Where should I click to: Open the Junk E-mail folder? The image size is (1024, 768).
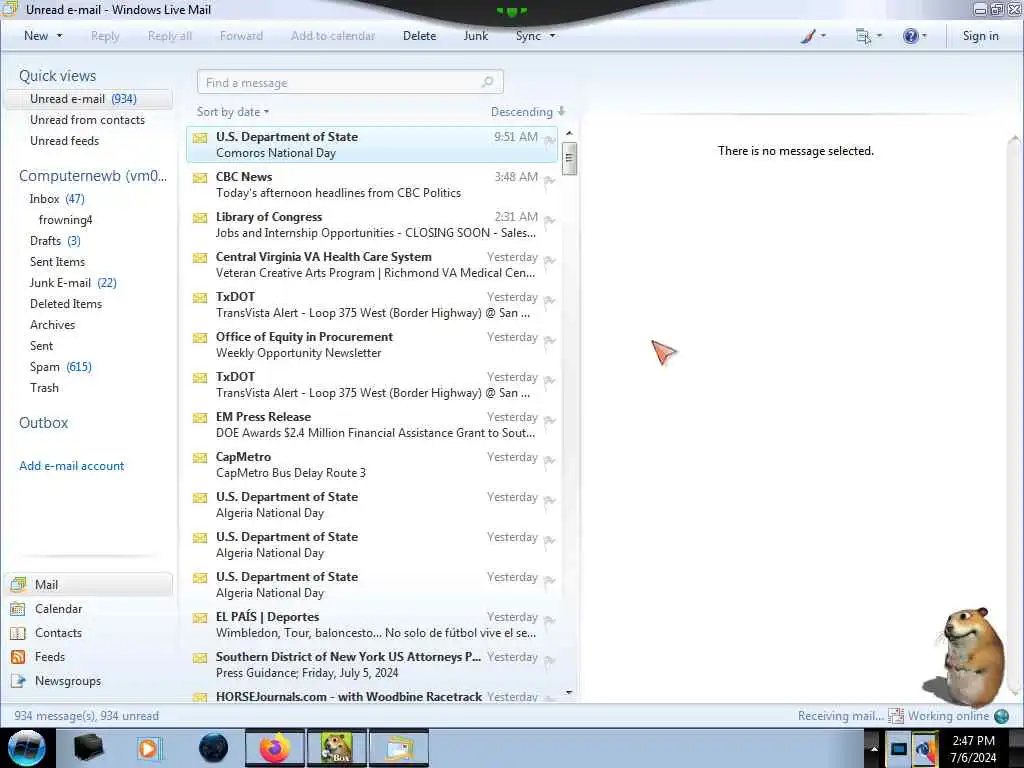click(x=73, y=283)
